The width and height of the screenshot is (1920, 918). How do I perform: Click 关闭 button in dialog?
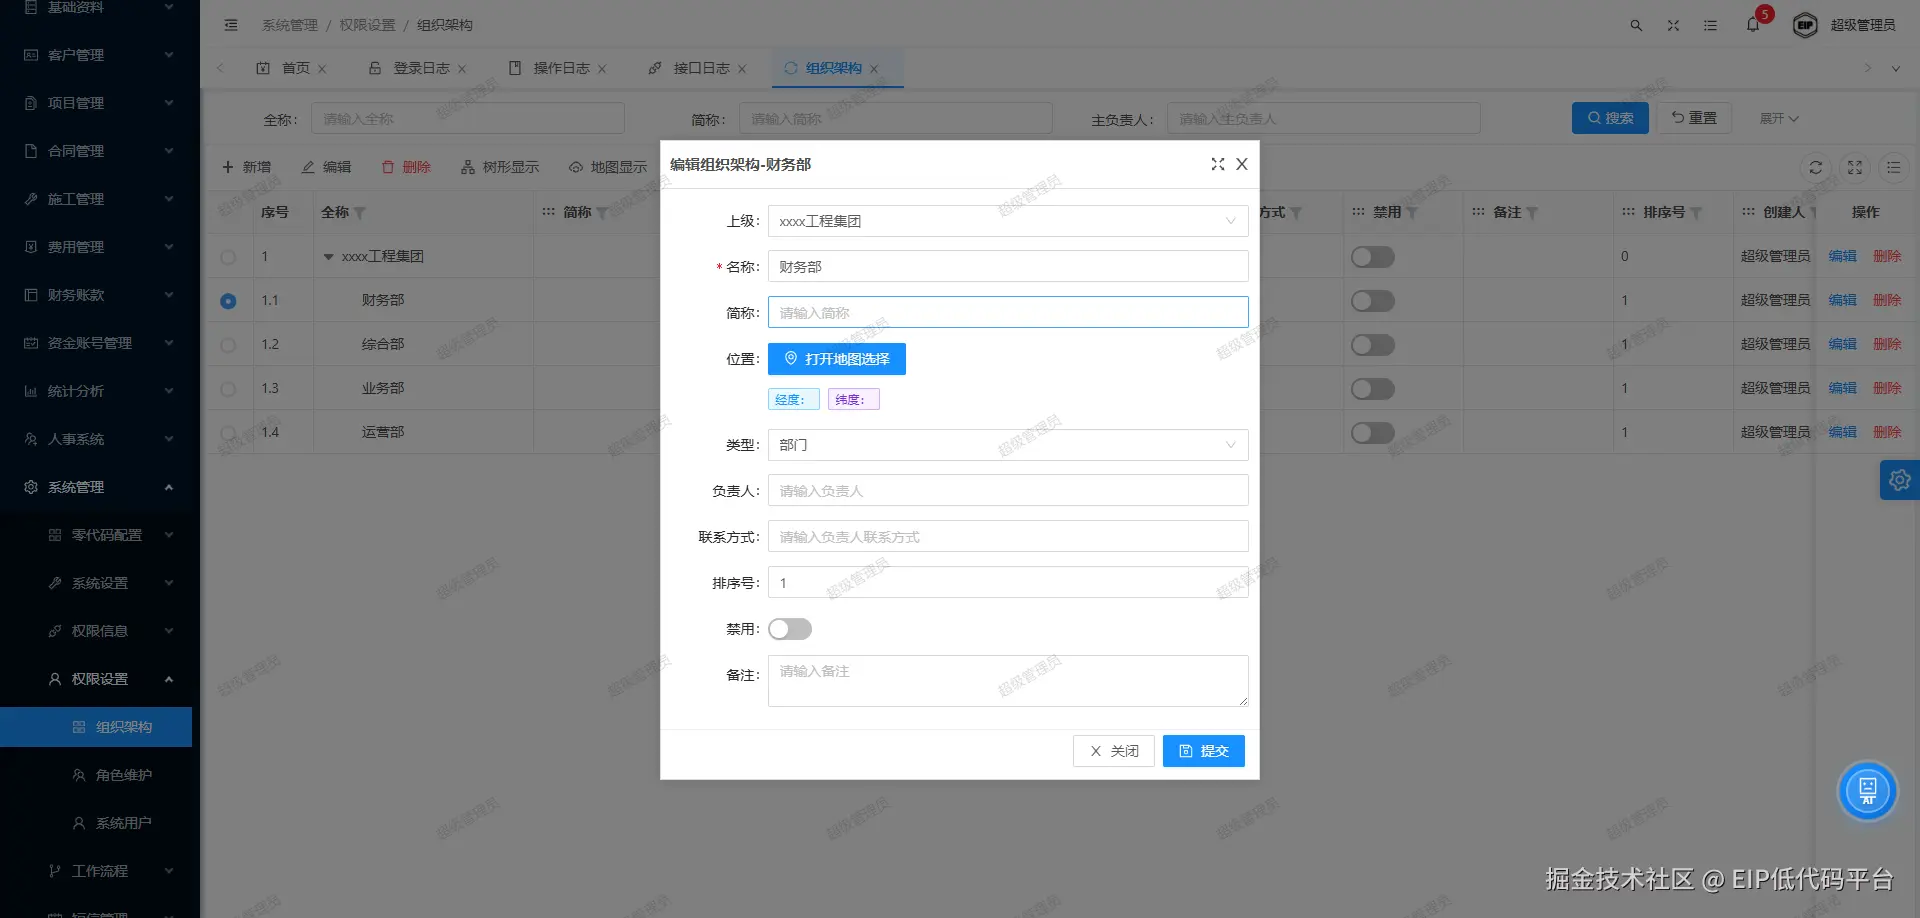[x=1114, y=751]
